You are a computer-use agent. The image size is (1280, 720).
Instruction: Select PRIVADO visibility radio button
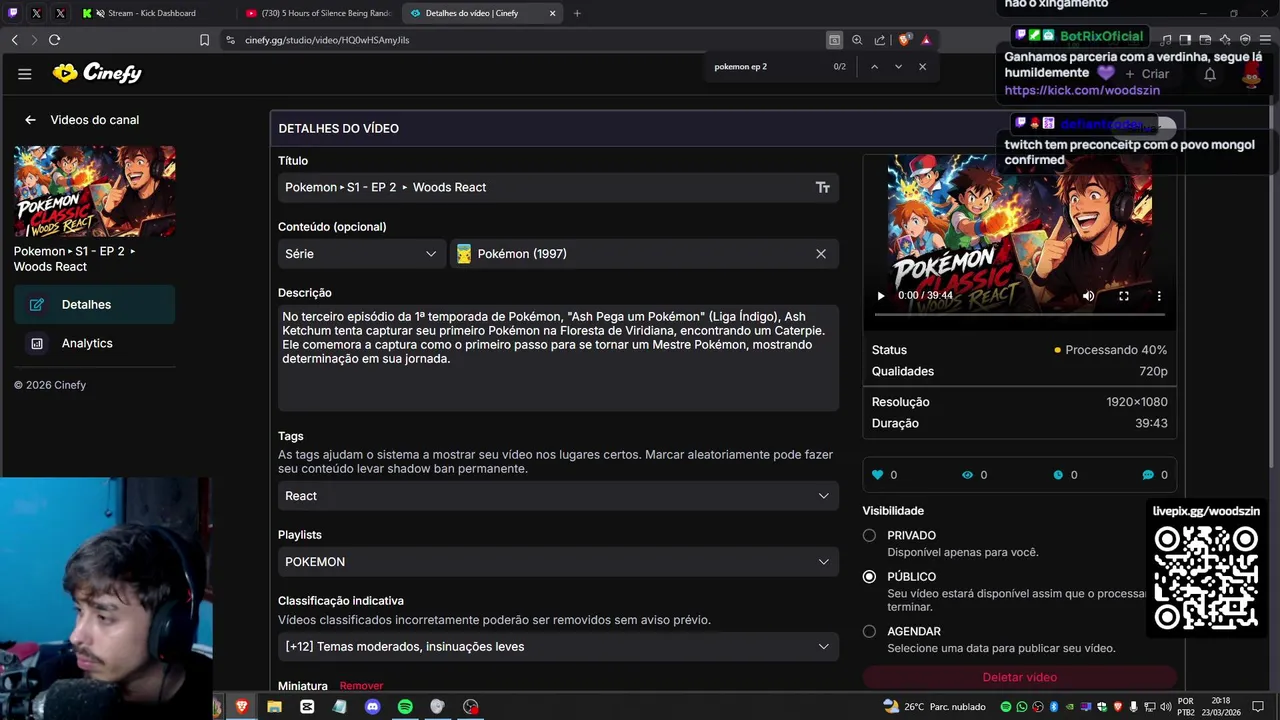tap(869, 536)
